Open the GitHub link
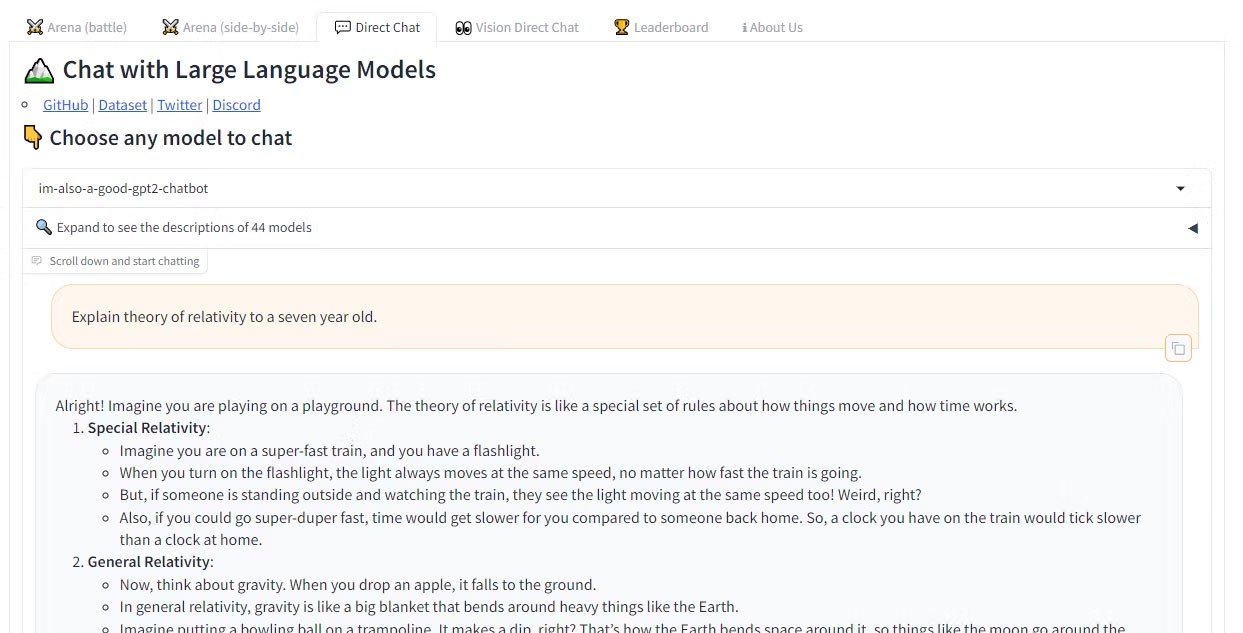The image size is (1243, 633). (65, 105)
